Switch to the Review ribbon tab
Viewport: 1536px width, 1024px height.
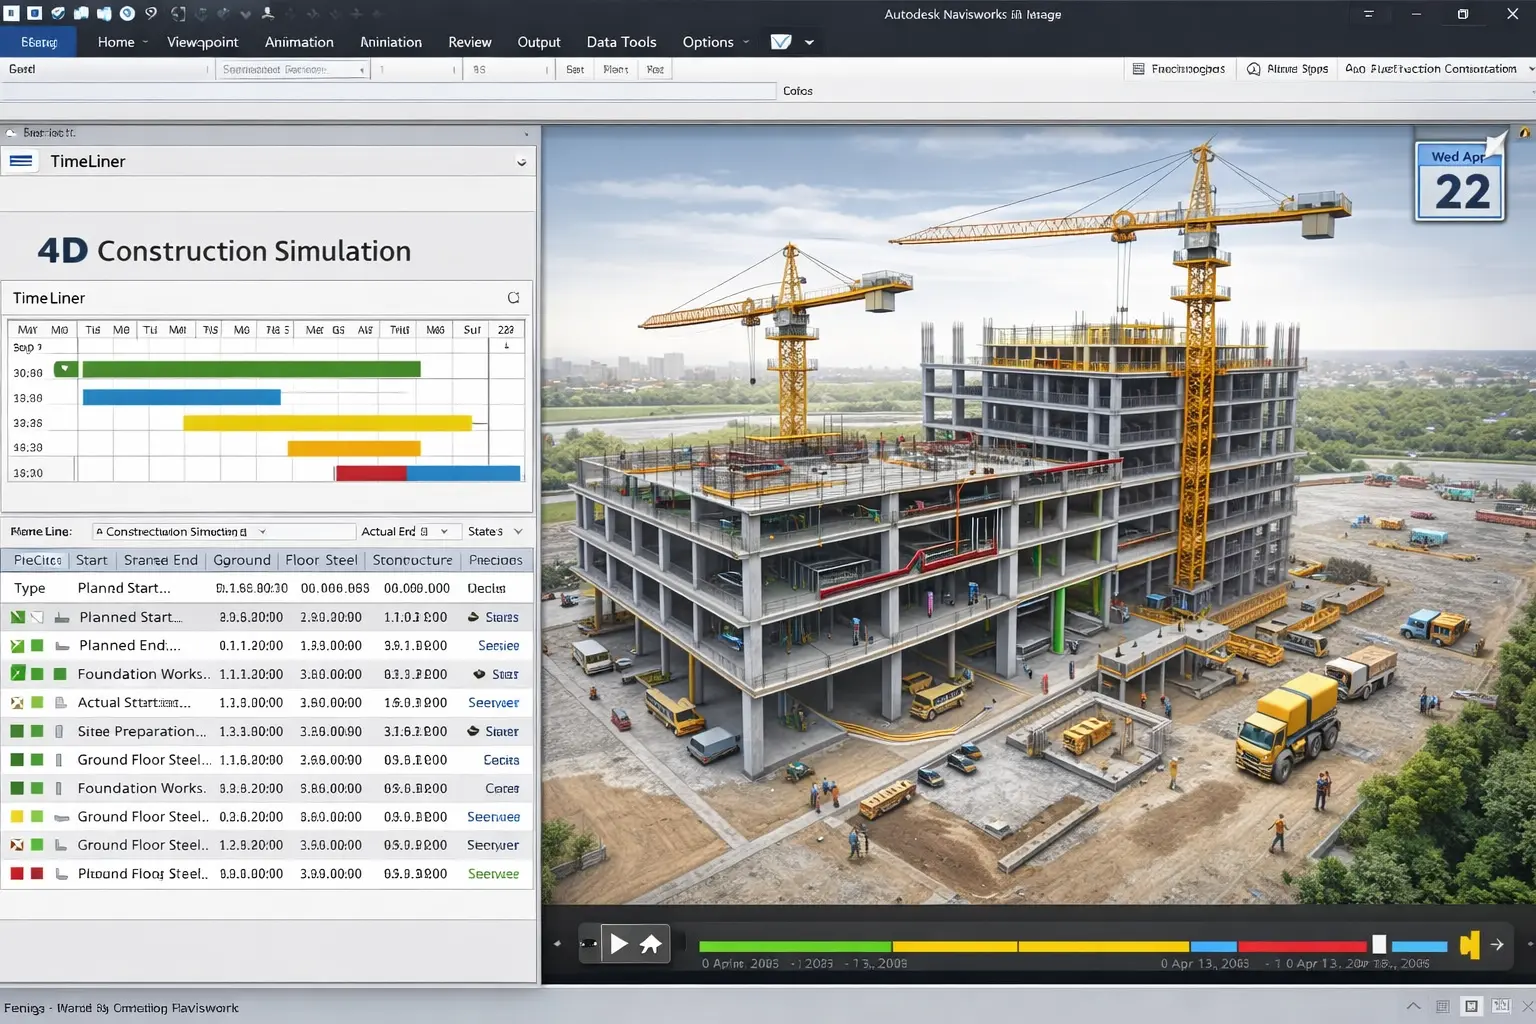point(469,41)
